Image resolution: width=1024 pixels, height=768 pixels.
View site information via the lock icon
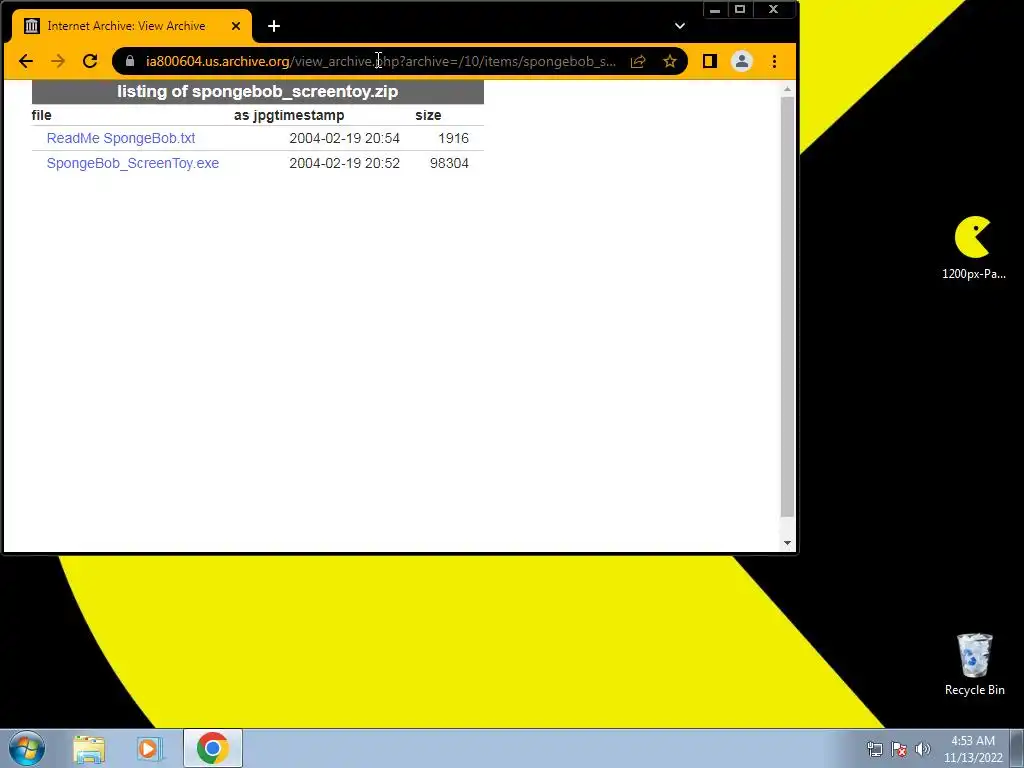(x=130, y=61)
